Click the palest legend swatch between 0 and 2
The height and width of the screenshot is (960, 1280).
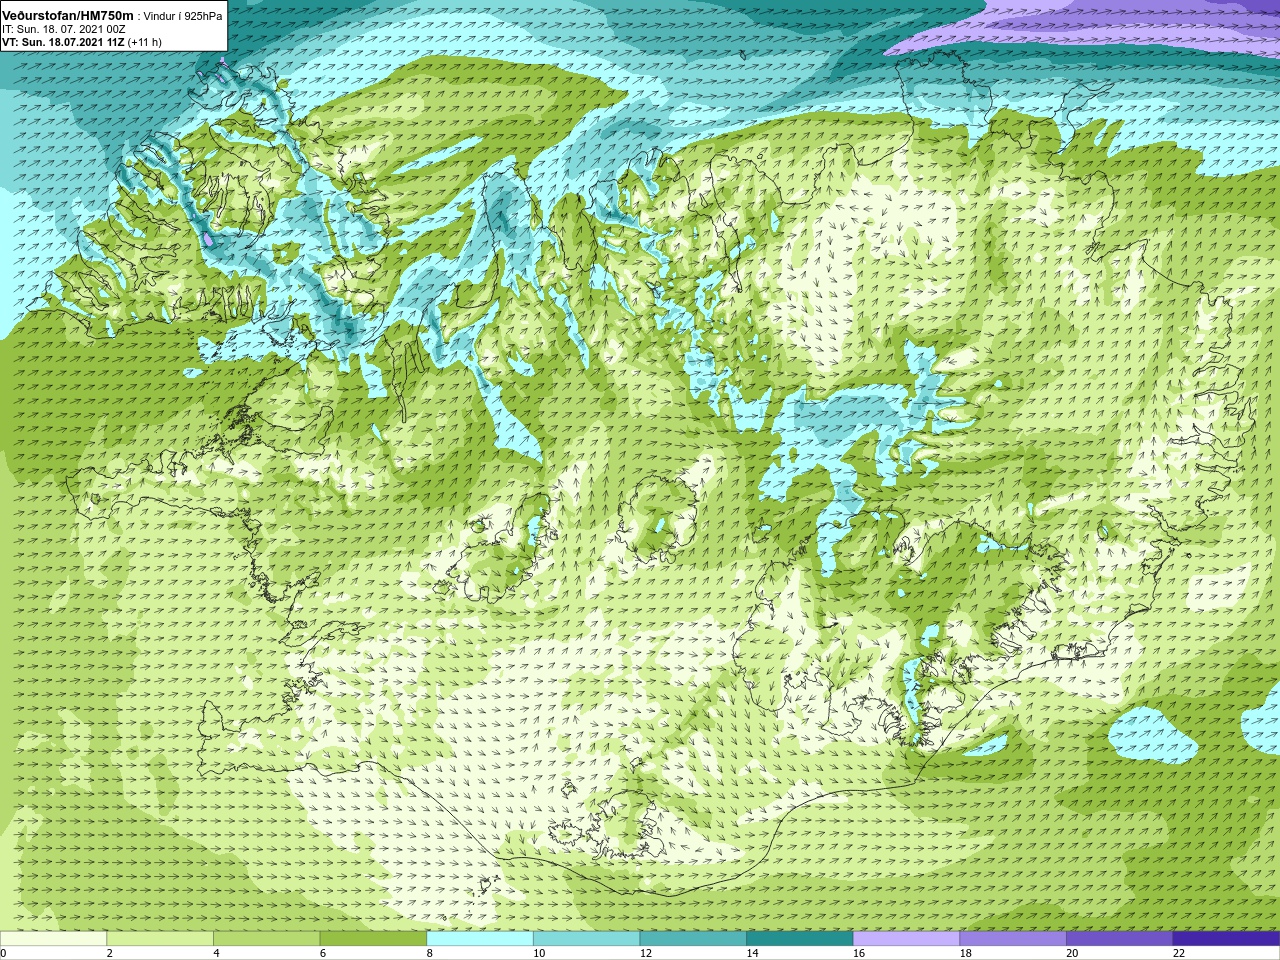53,939
